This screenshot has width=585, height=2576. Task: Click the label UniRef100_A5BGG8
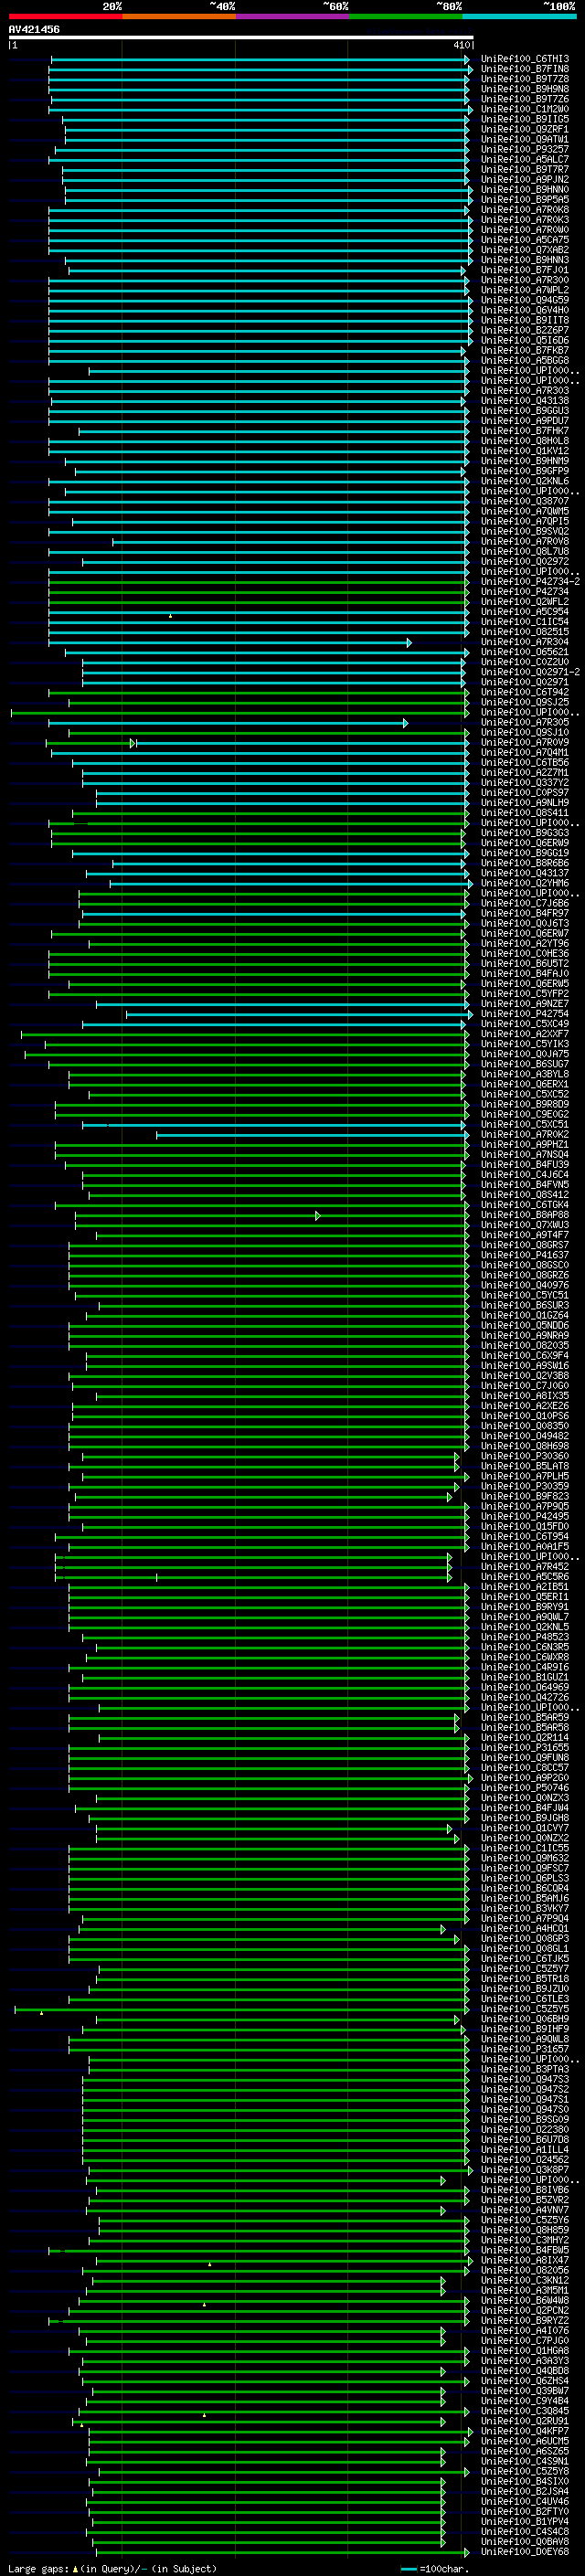(524, 360)
